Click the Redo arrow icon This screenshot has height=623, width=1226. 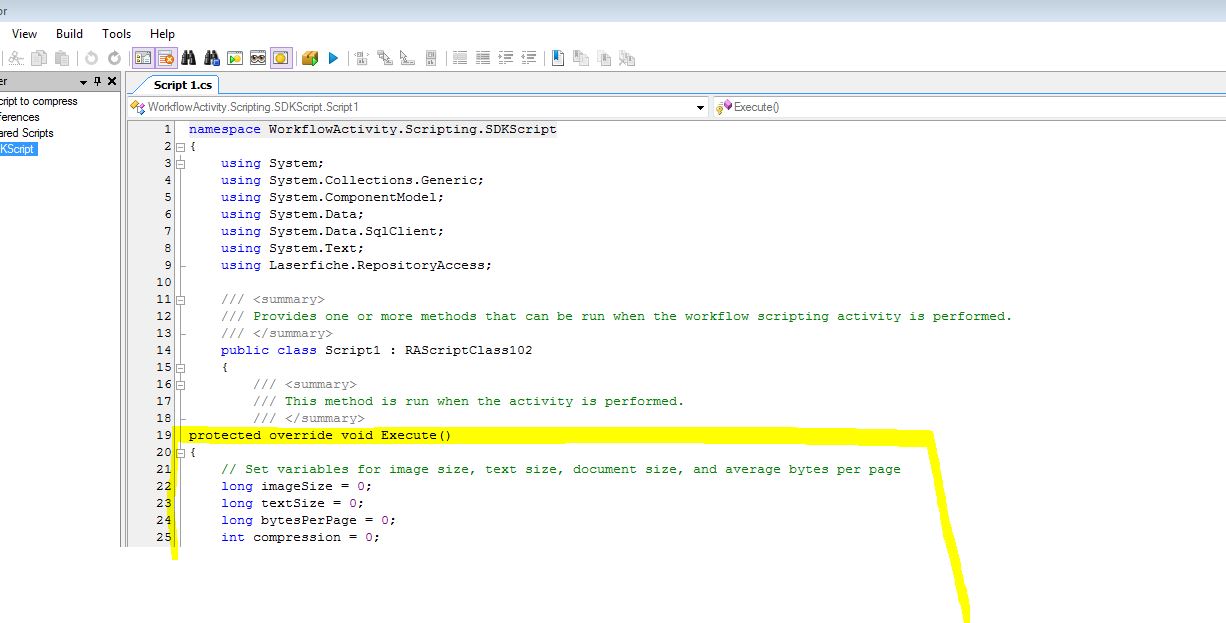[x=114, y=58]
